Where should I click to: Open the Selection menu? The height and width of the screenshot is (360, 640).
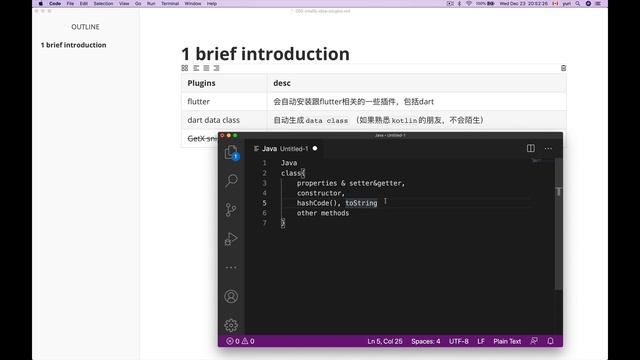(x=103, y=3)
